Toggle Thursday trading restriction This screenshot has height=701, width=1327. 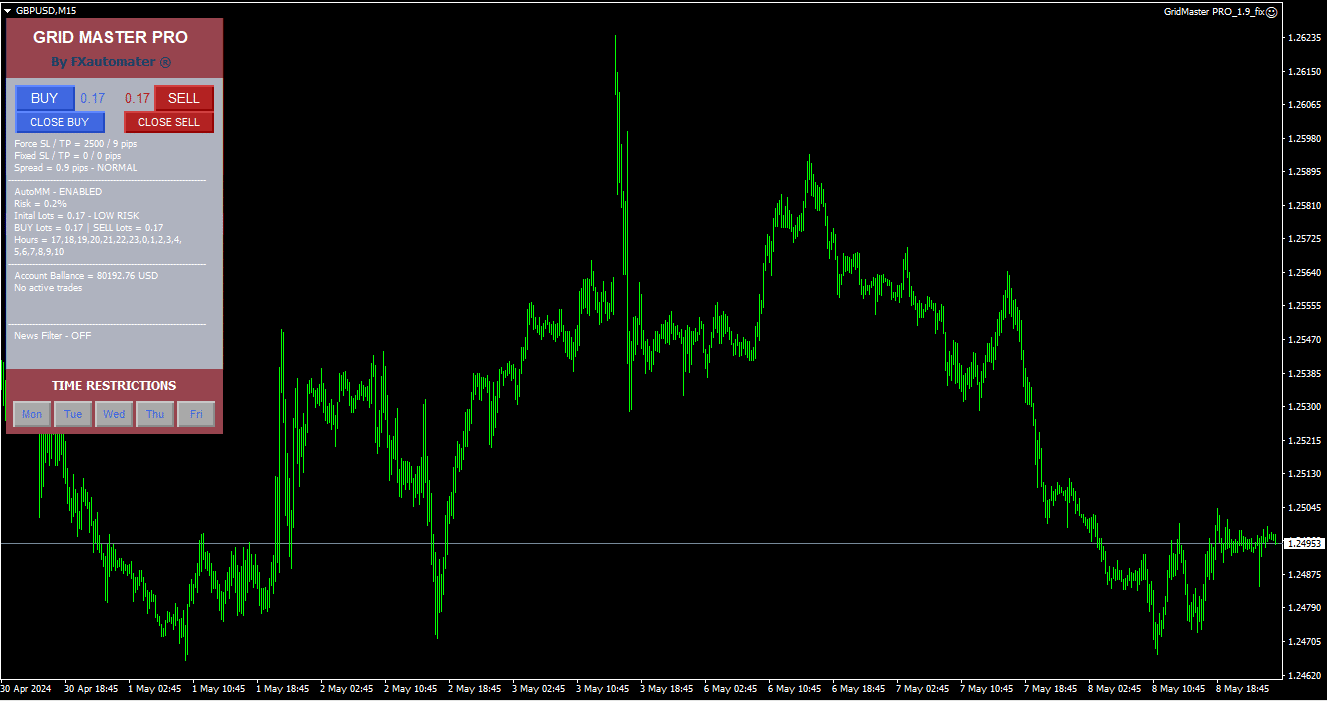[x=154, y=413]
